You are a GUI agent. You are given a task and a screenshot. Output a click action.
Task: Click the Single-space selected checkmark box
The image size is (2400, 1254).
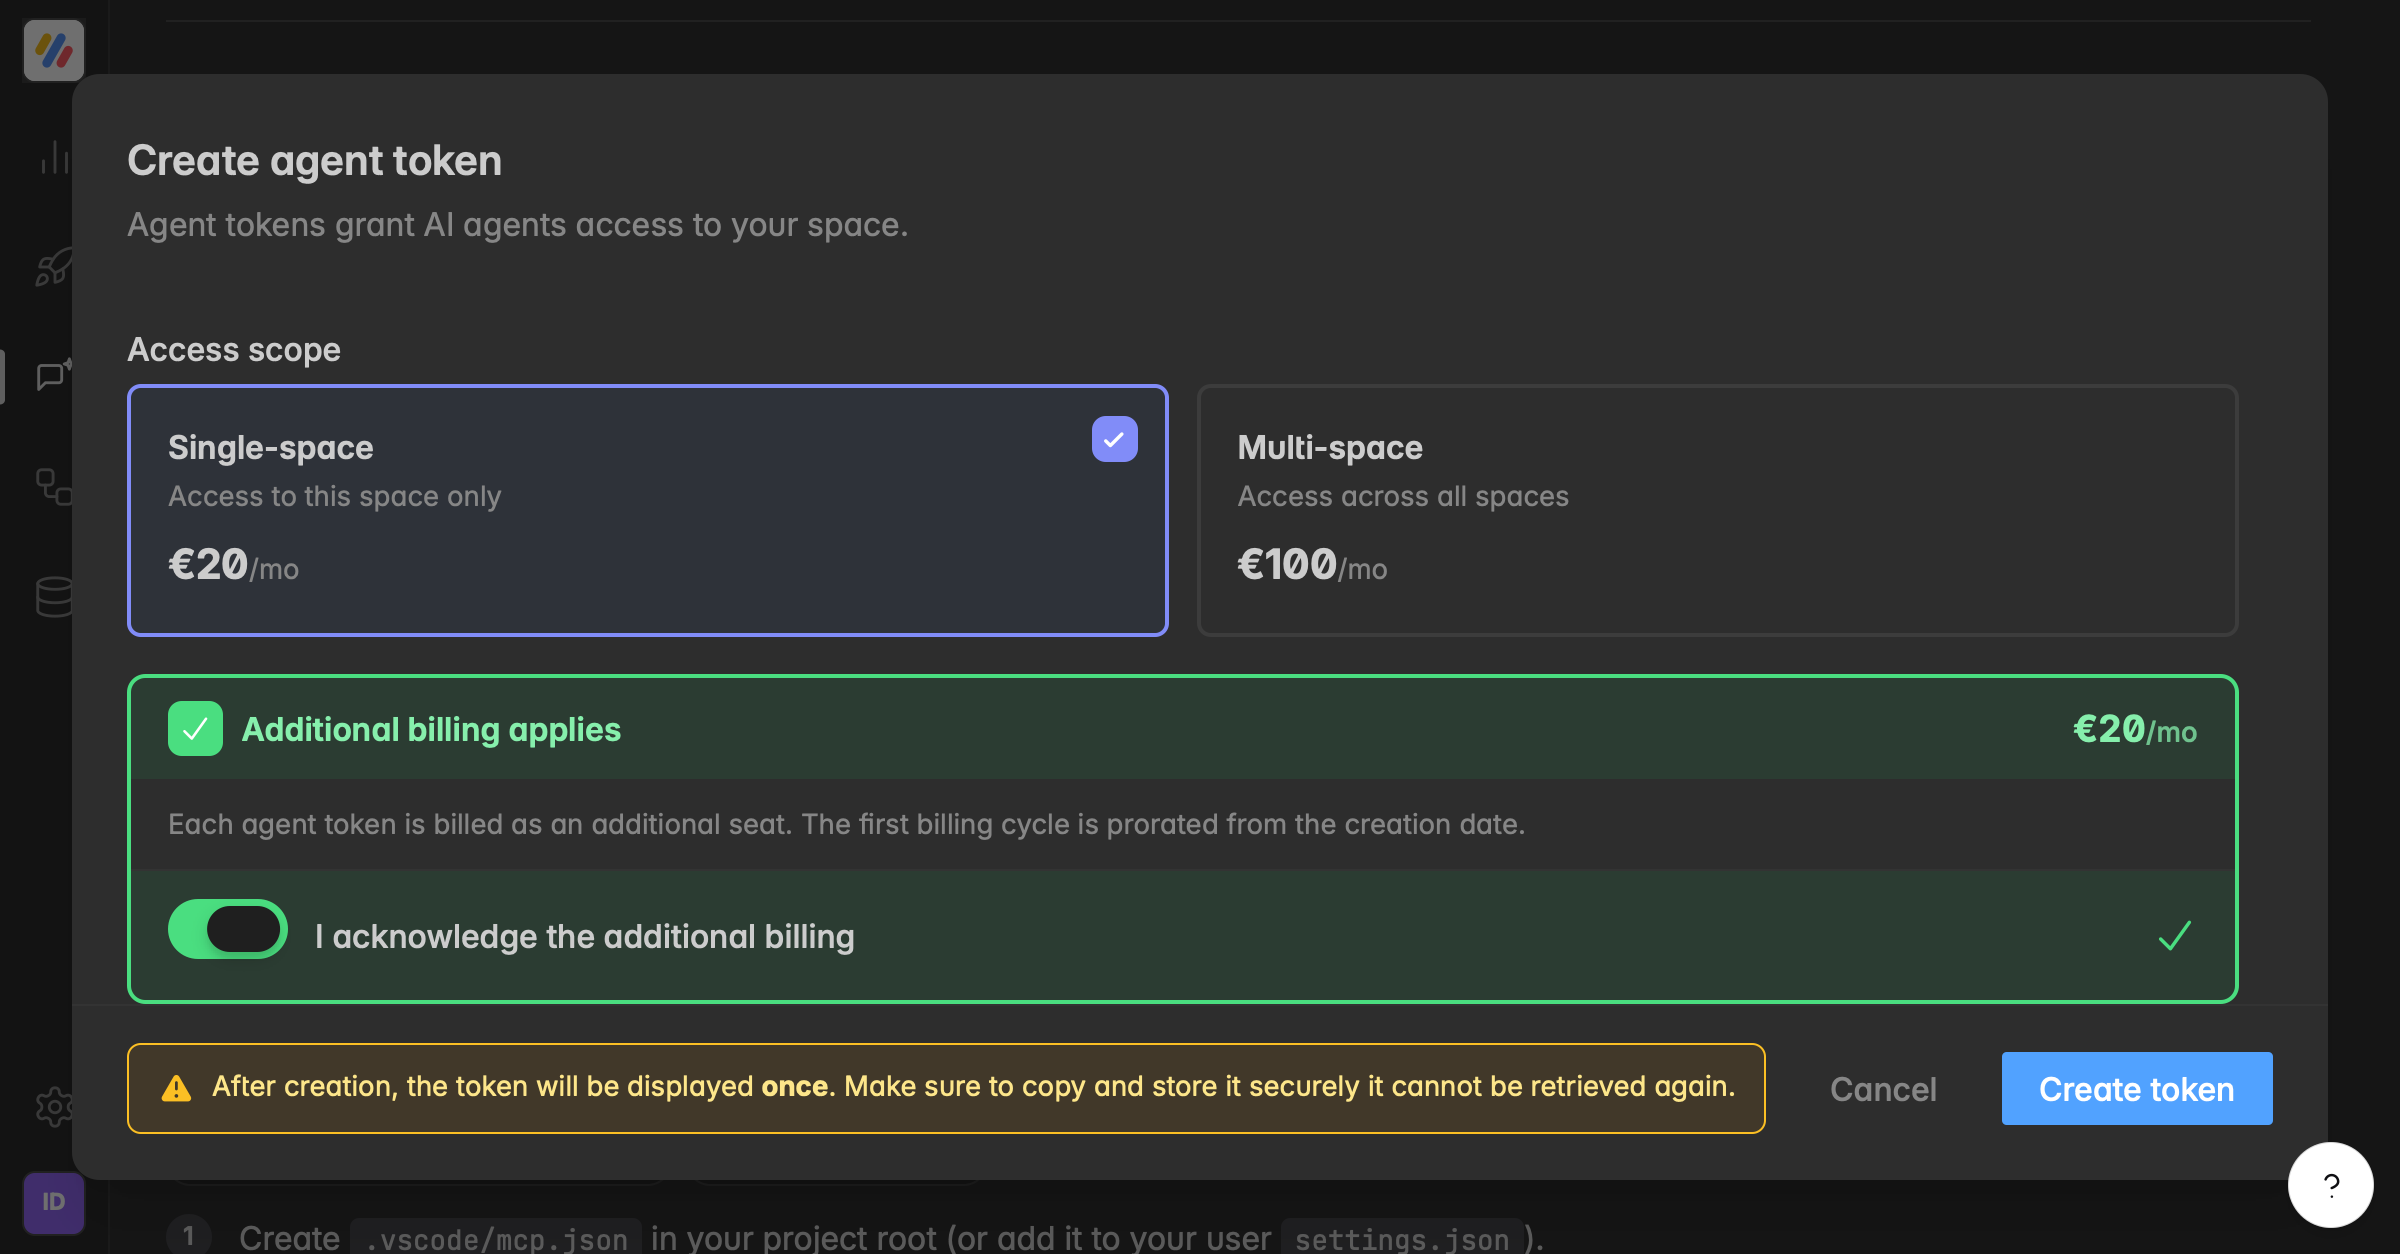click(1114, 439)
